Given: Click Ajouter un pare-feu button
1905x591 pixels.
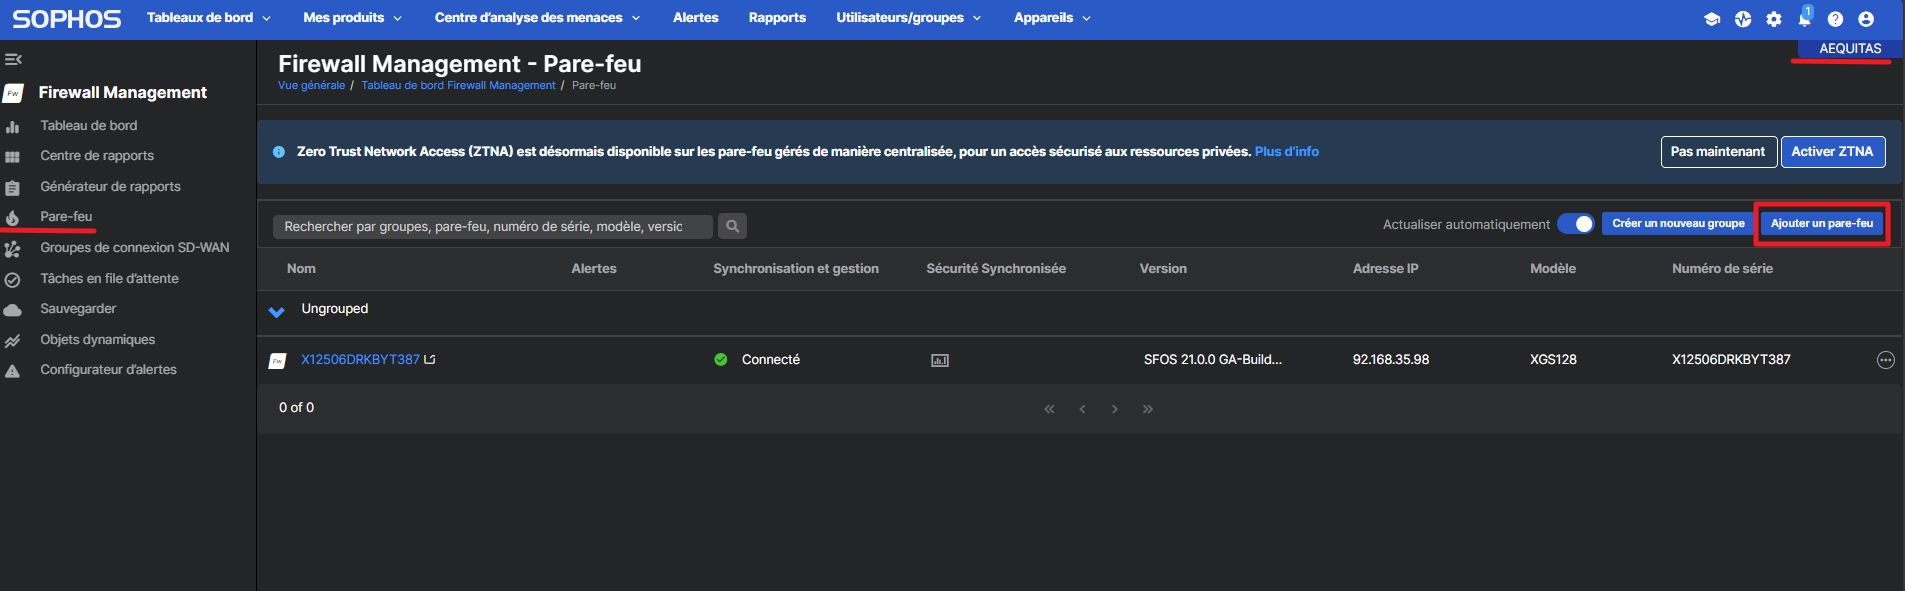Looking at the screenshot, I should [1822, 224].
